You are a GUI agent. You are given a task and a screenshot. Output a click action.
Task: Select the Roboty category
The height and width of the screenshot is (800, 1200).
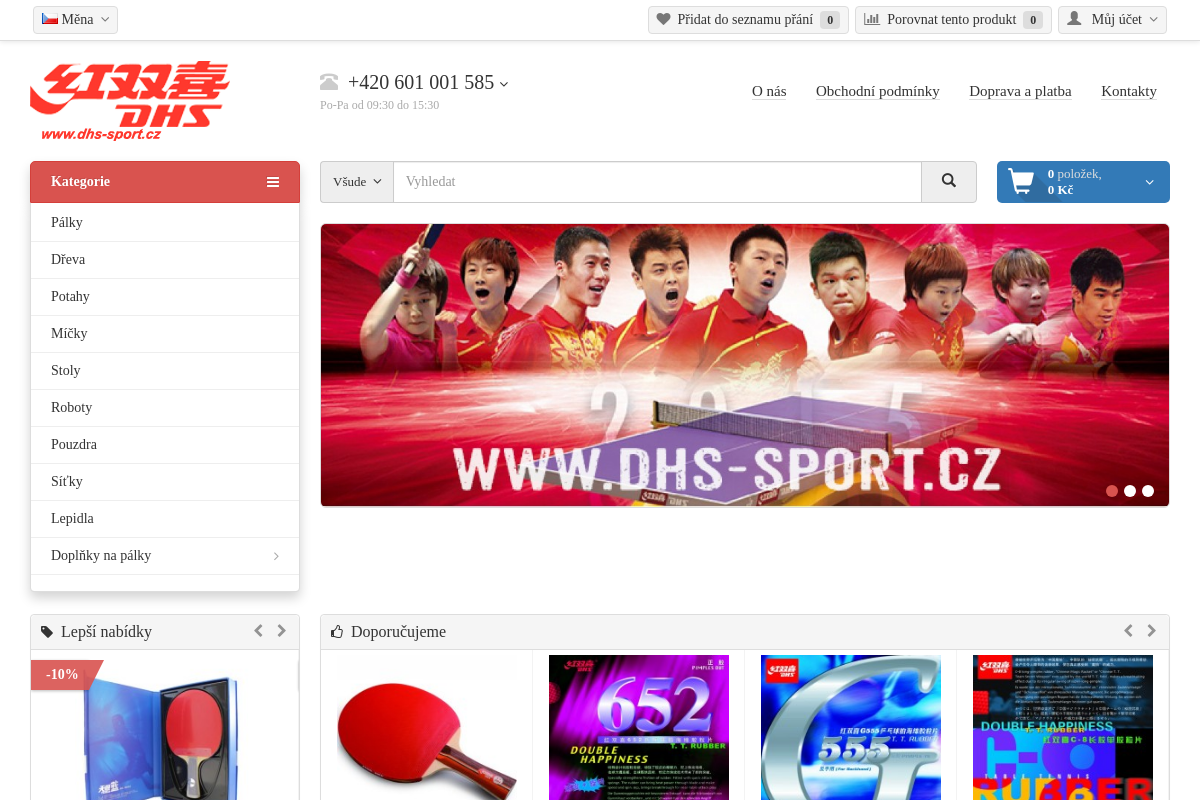[x=165, y=408]
